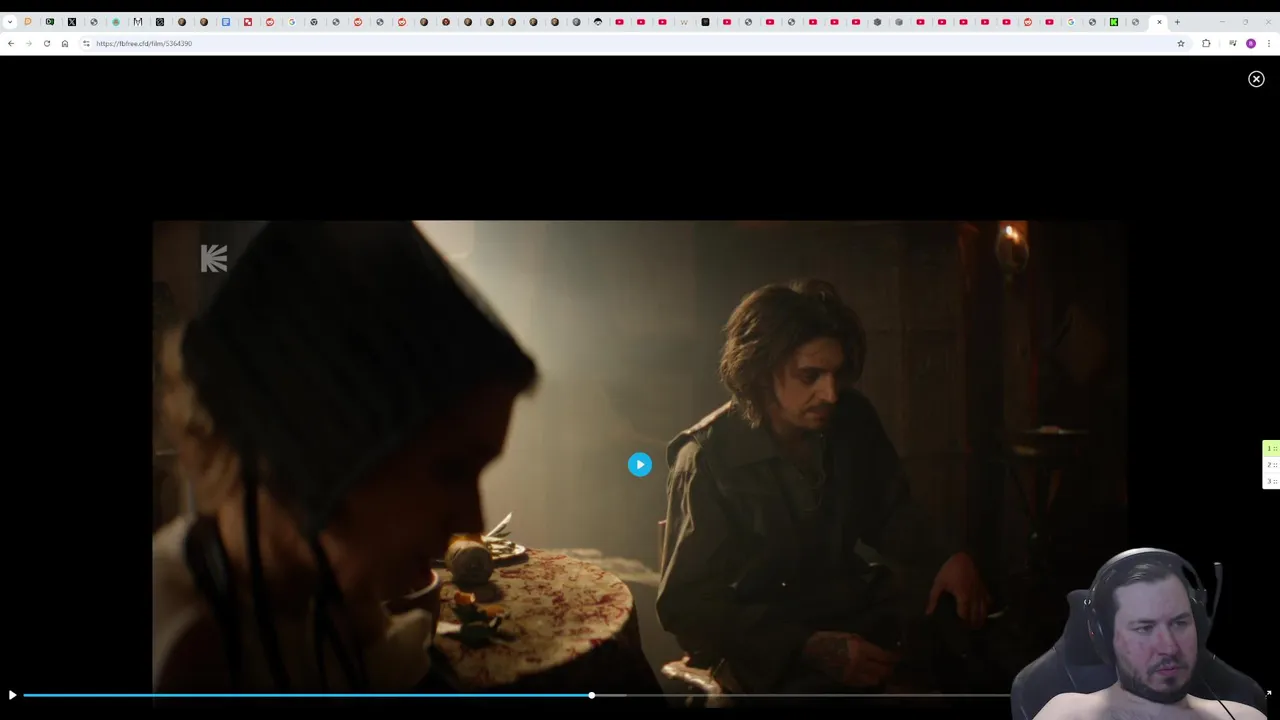Image resolution: width=1280 pixels, height=720 pixels.
Task: Click the white progress handle on the seek bar
Action: (592, 695)
